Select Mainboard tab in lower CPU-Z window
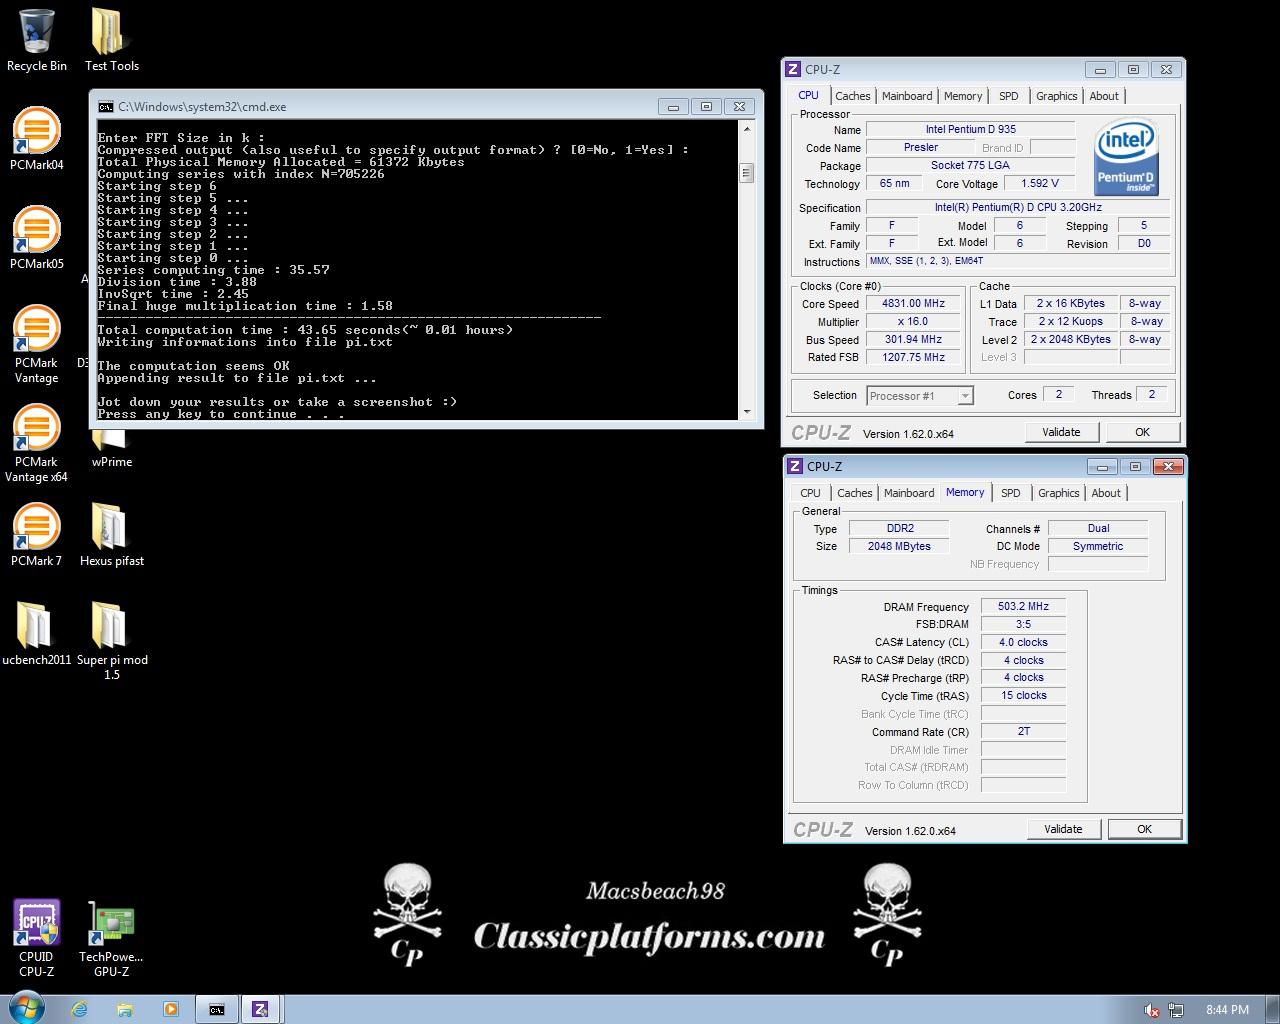Image resolution: width=1280 pixels, height=1024 pixels. coord(909,493)
